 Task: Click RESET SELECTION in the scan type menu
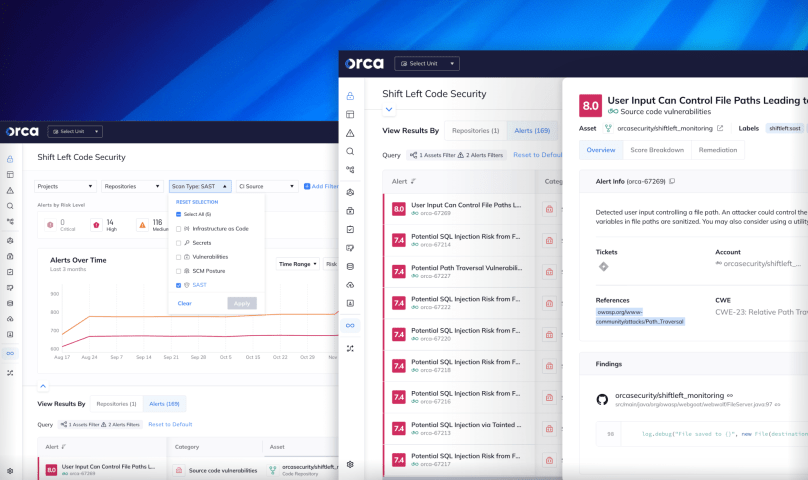[197, 202]
